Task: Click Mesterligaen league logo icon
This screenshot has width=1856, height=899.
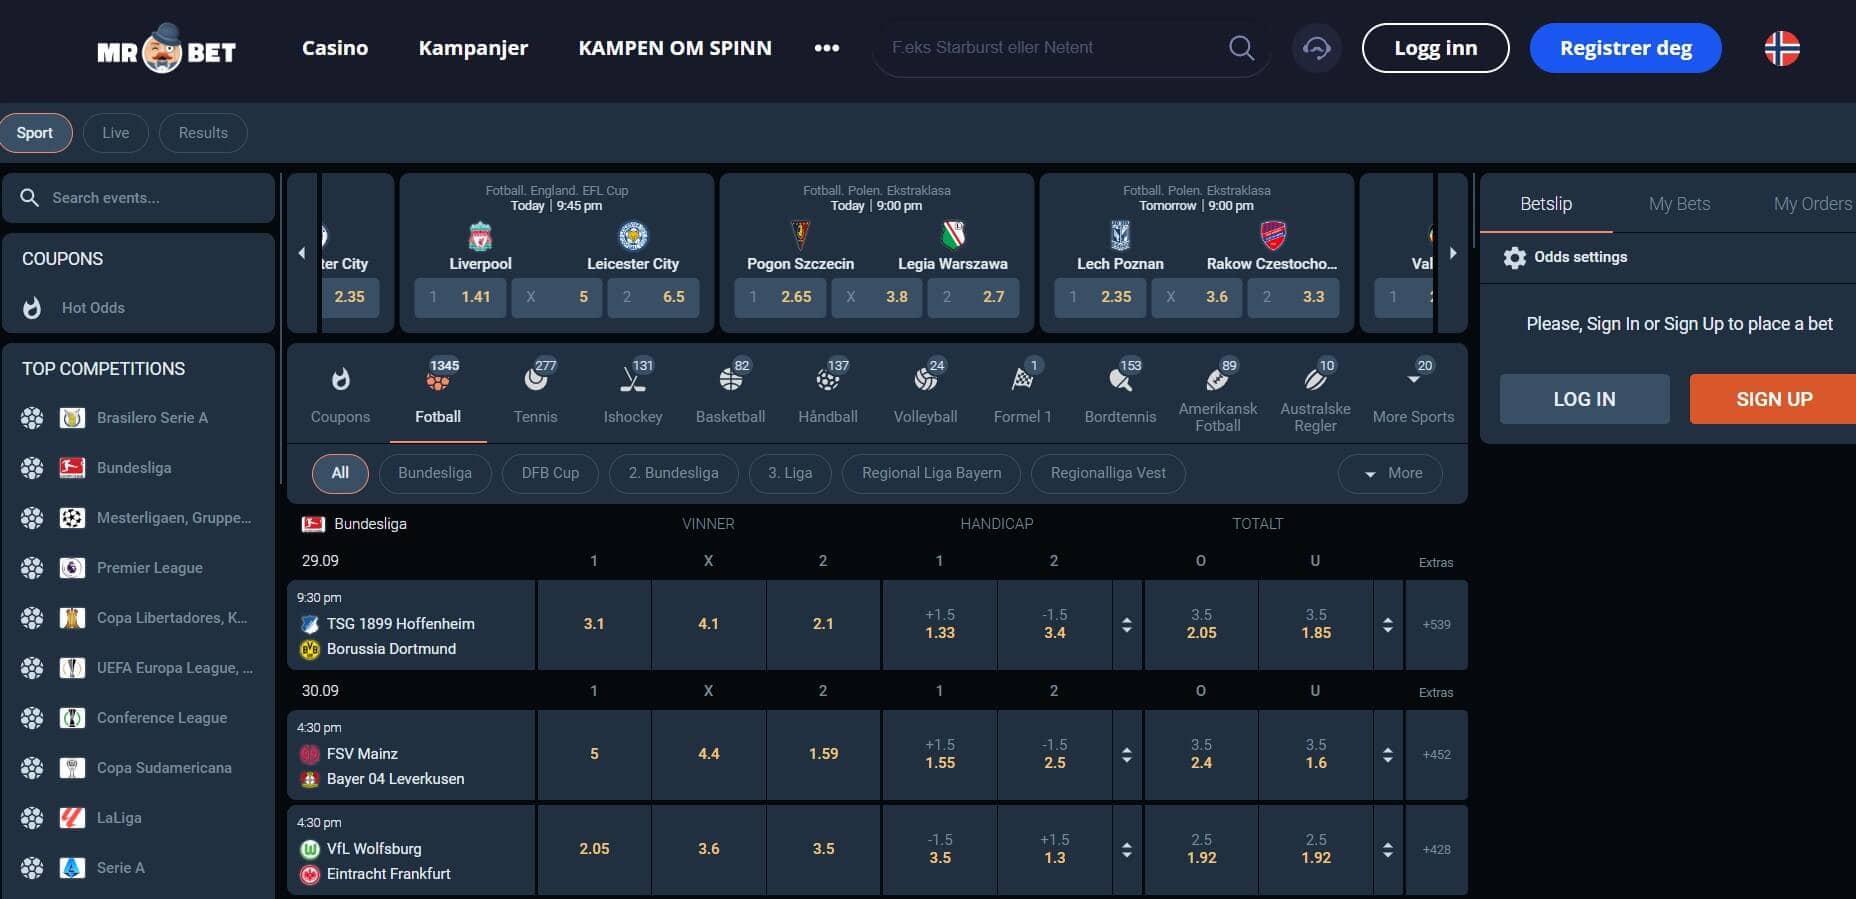Action: pos(72,518)
